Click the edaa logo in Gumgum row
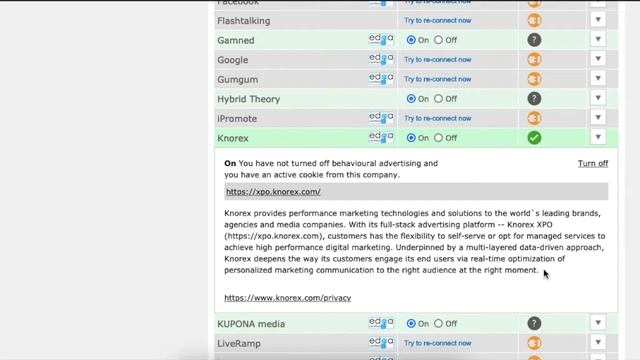This screenshot has height=360, width=640. (381, 79)
